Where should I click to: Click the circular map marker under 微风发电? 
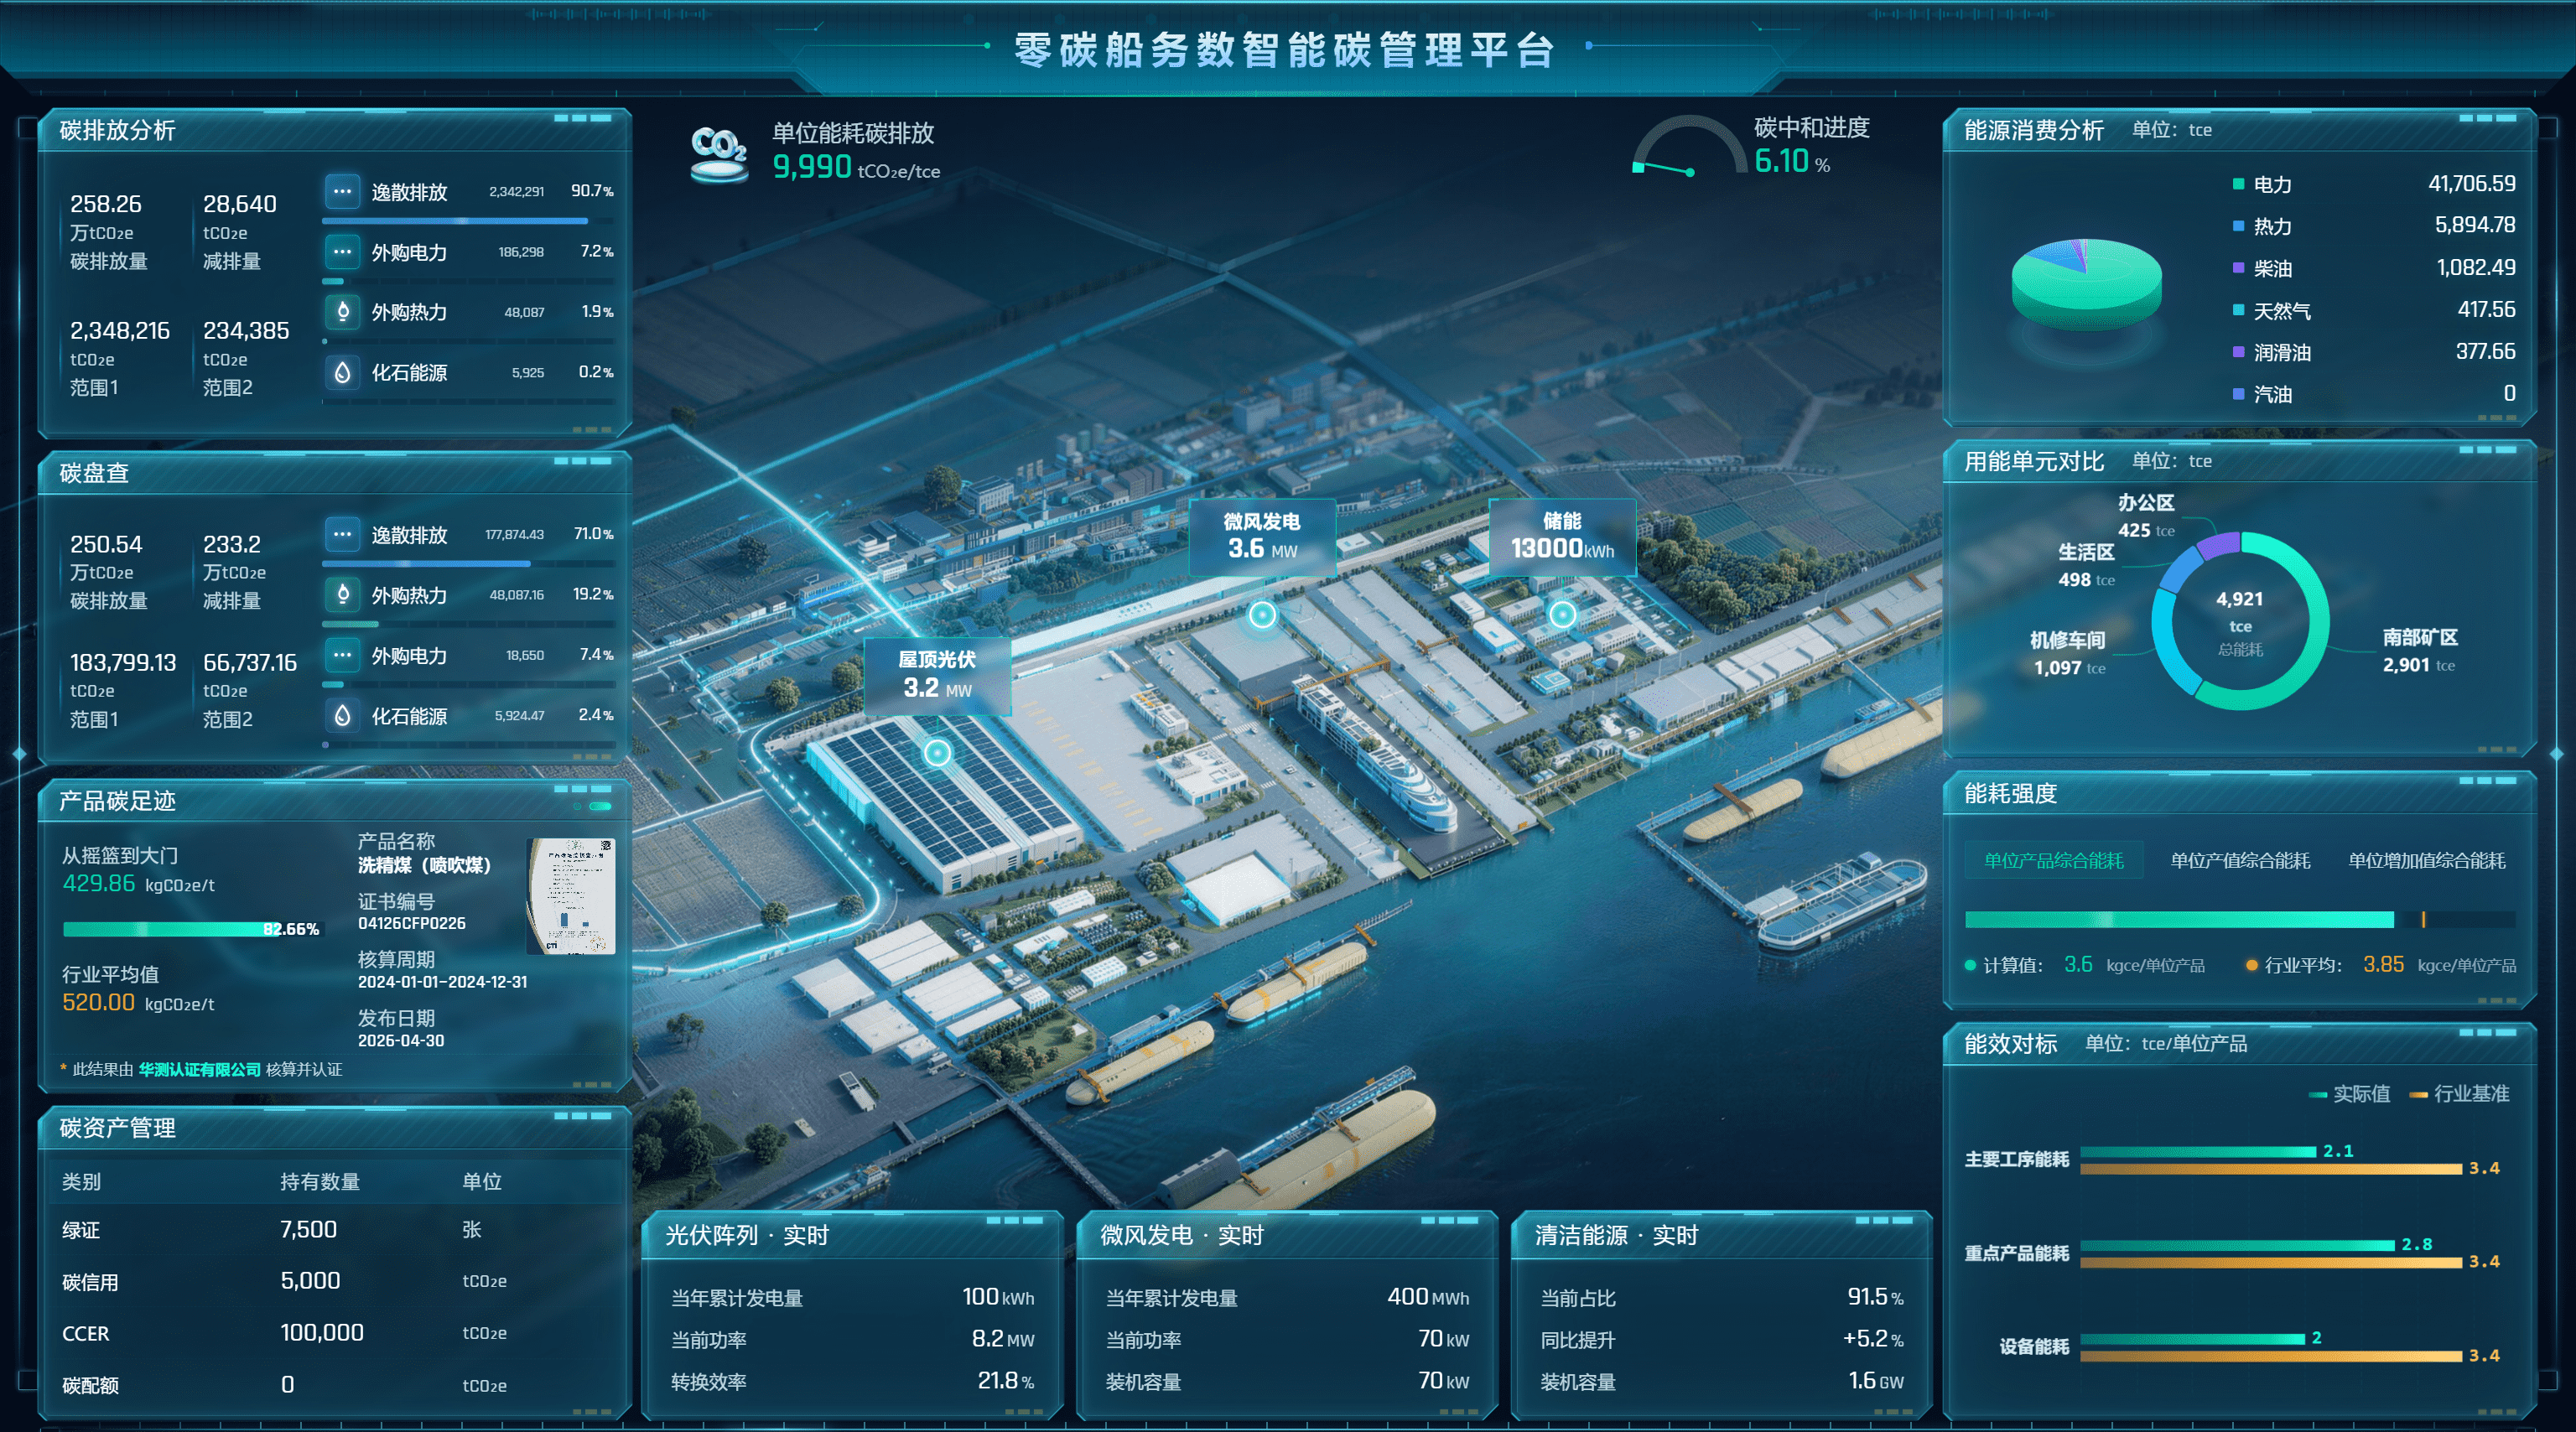coord(1263,614)
